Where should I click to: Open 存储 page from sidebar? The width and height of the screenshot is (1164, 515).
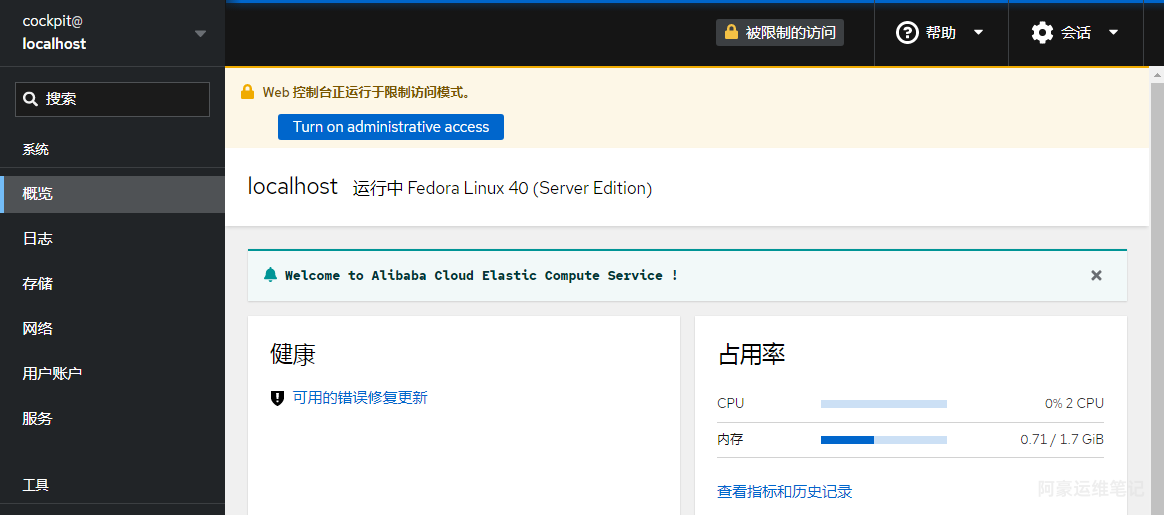pyautogui.click(x=112, y=284)
